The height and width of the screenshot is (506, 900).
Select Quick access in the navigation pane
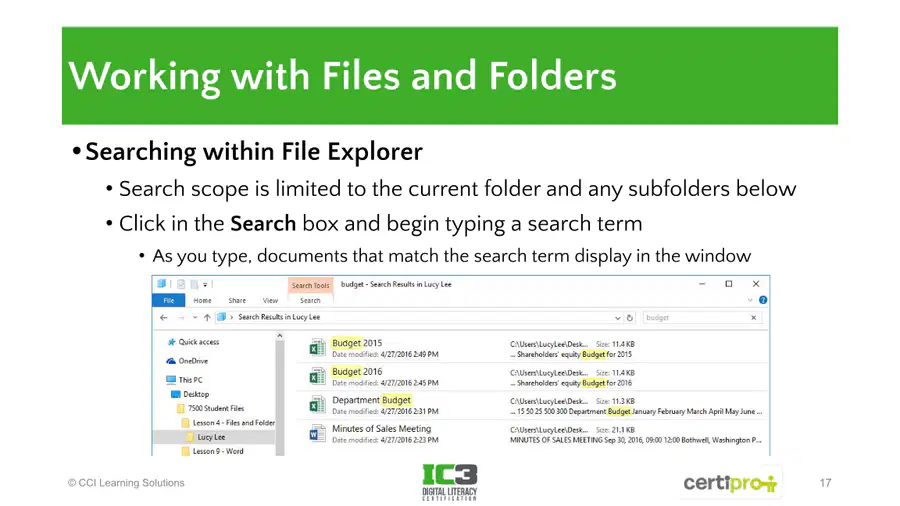click(199, 342)
